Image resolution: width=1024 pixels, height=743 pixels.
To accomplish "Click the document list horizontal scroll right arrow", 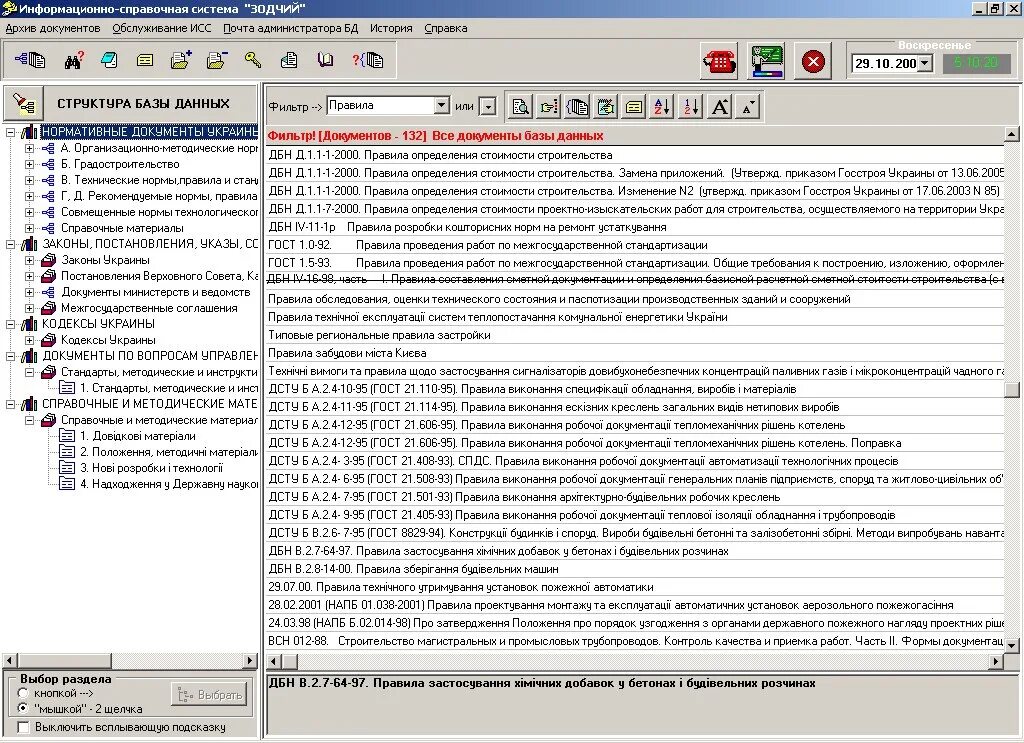I will pos(996,661).
